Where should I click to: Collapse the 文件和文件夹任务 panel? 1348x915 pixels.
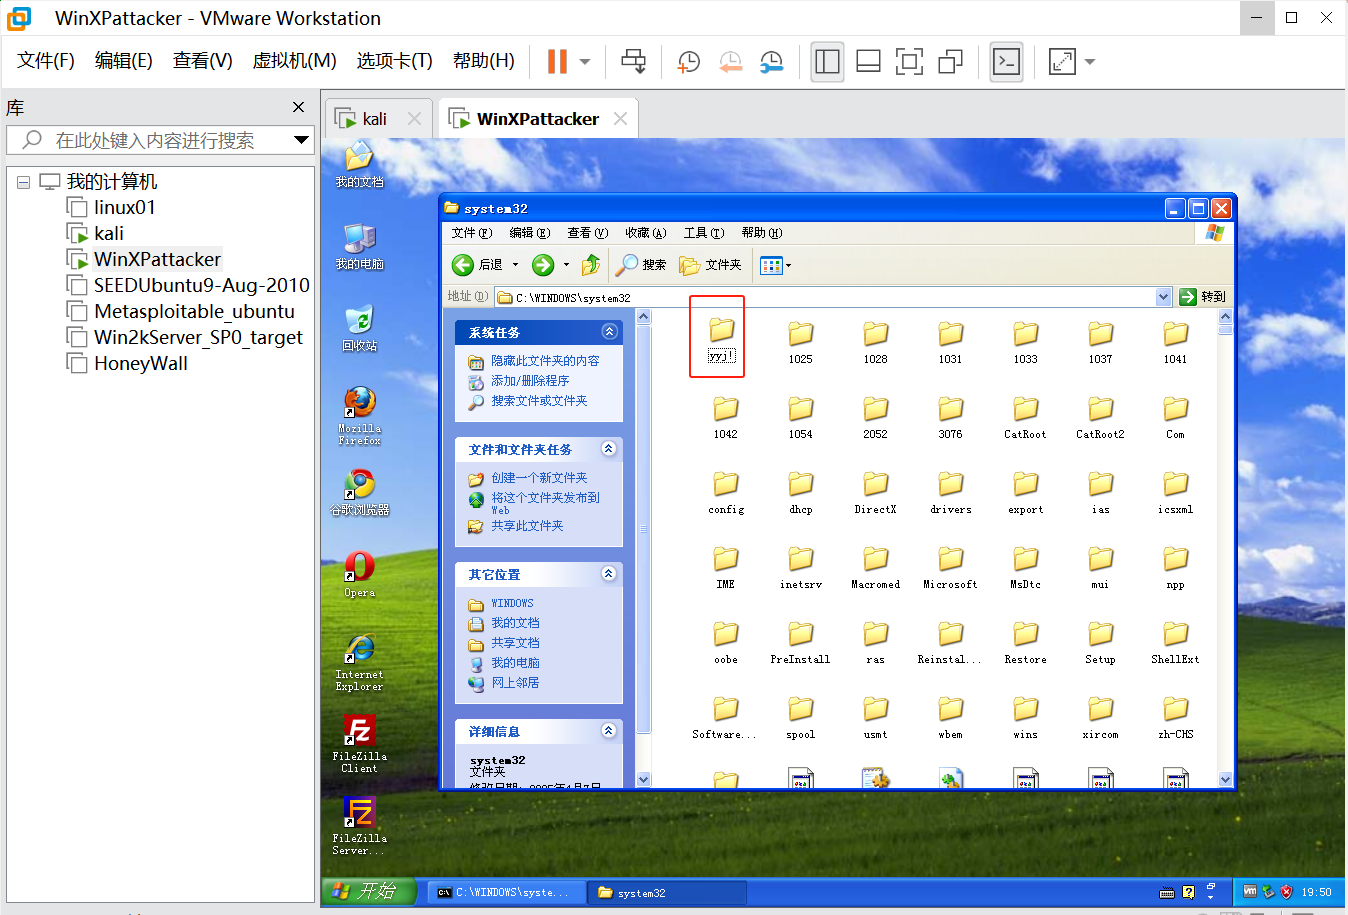[609, 449]
